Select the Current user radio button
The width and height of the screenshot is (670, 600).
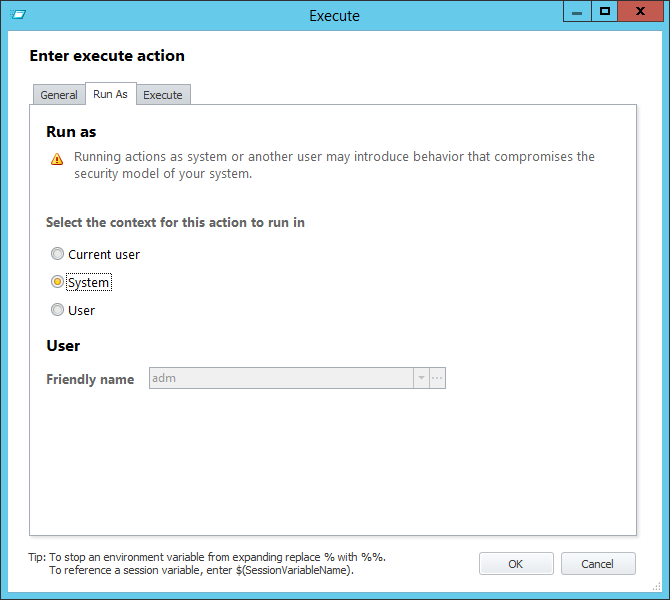[x=58, y=254]
